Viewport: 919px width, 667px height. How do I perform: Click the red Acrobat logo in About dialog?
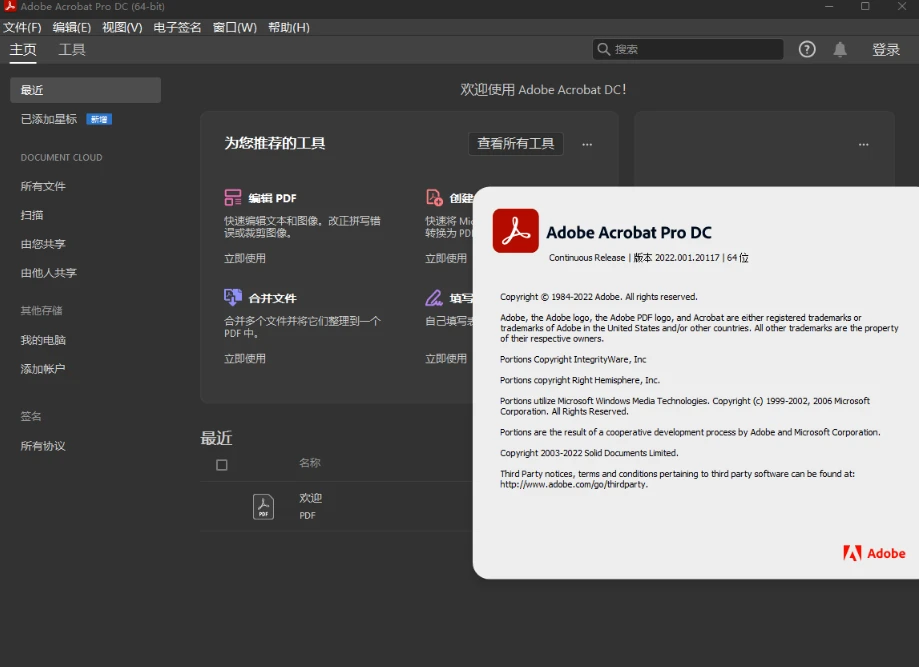coord(515,231)
